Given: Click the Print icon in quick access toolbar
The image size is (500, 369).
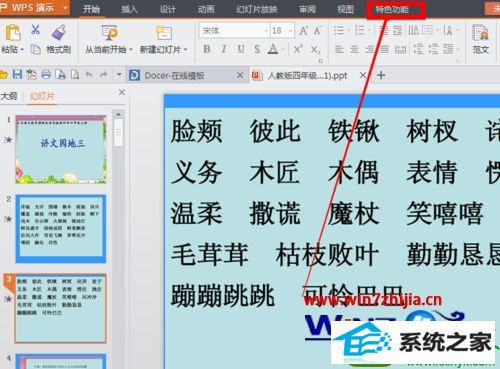Looking at the screenshot, I should (46, 74).
